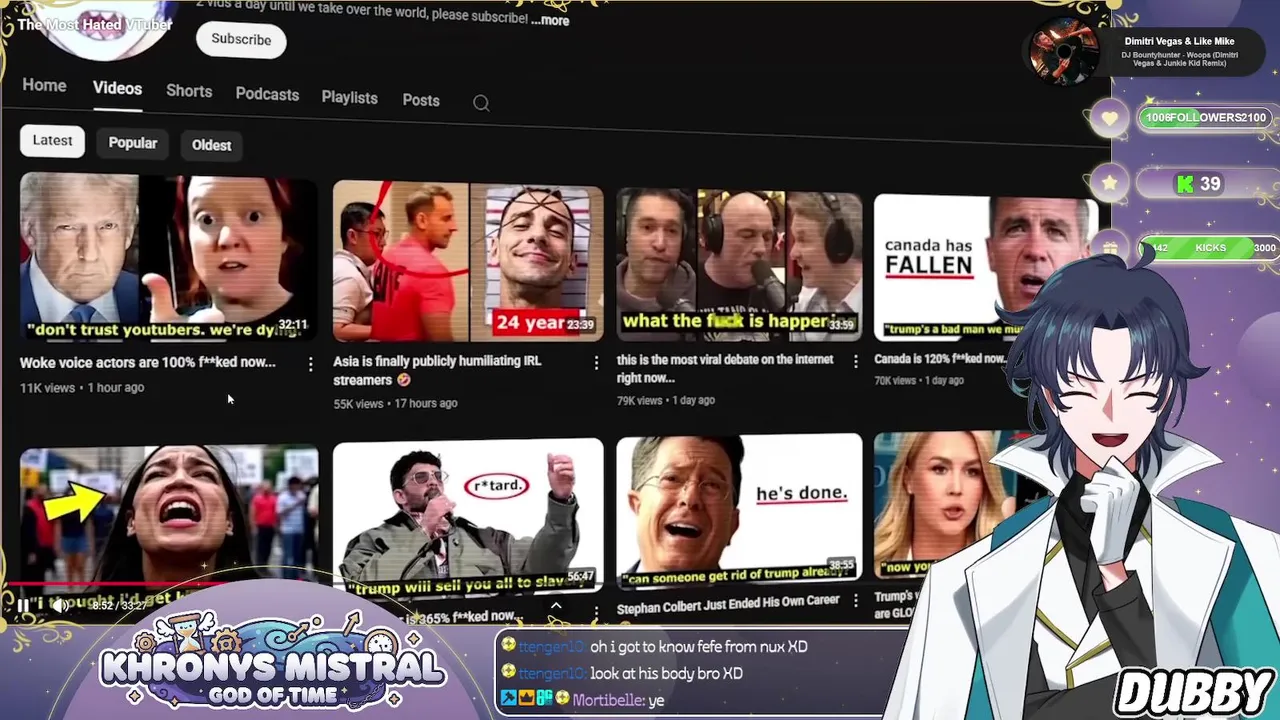Click the now-playing album art disc
This screenshot has width=1280, height=720.
[x=1066, y=49]
